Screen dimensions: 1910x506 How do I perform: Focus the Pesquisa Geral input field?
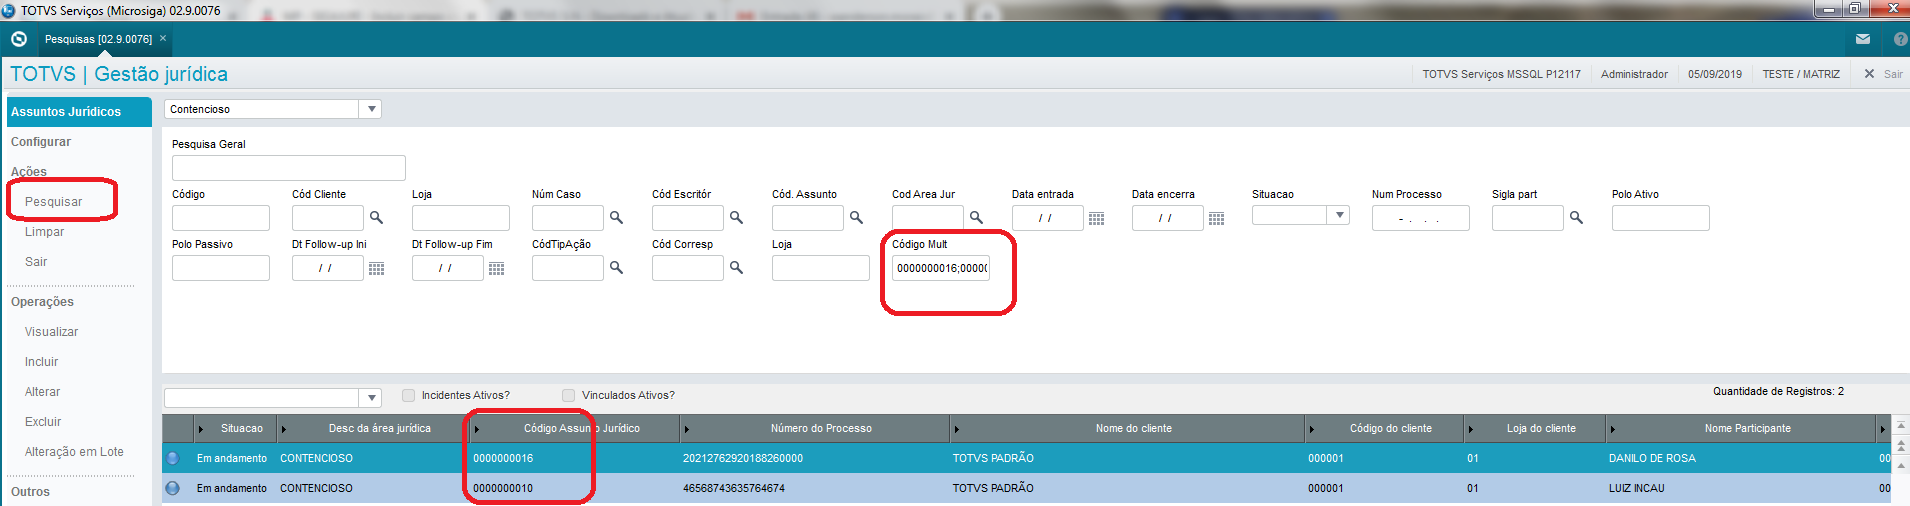(289, 168)
